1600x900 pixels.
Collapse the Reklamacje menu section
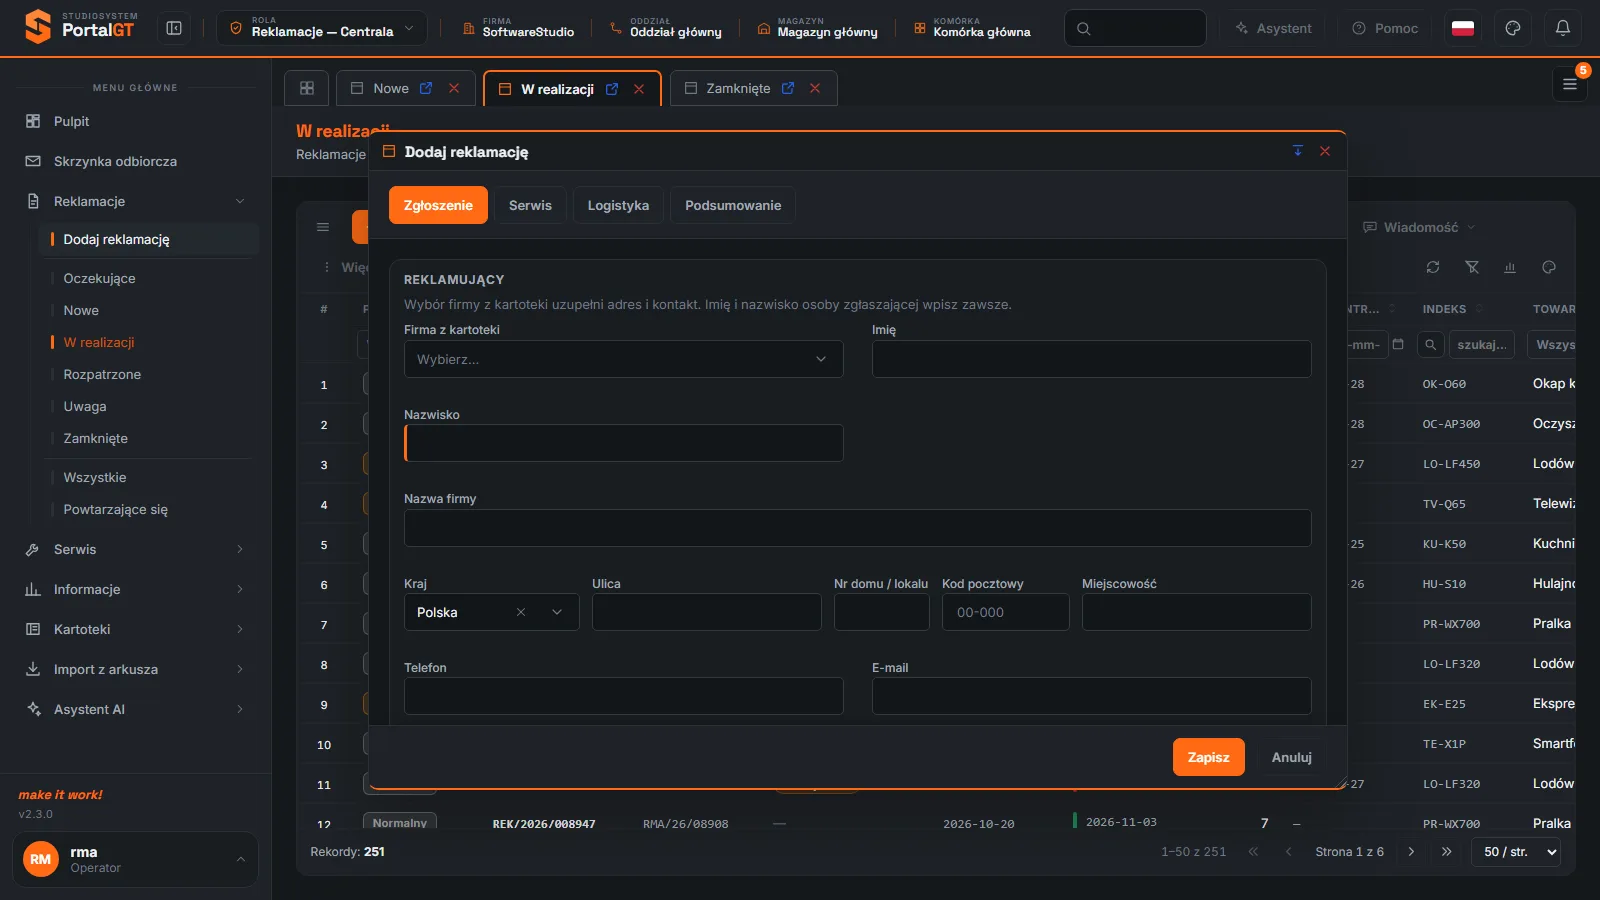(135, 201)
